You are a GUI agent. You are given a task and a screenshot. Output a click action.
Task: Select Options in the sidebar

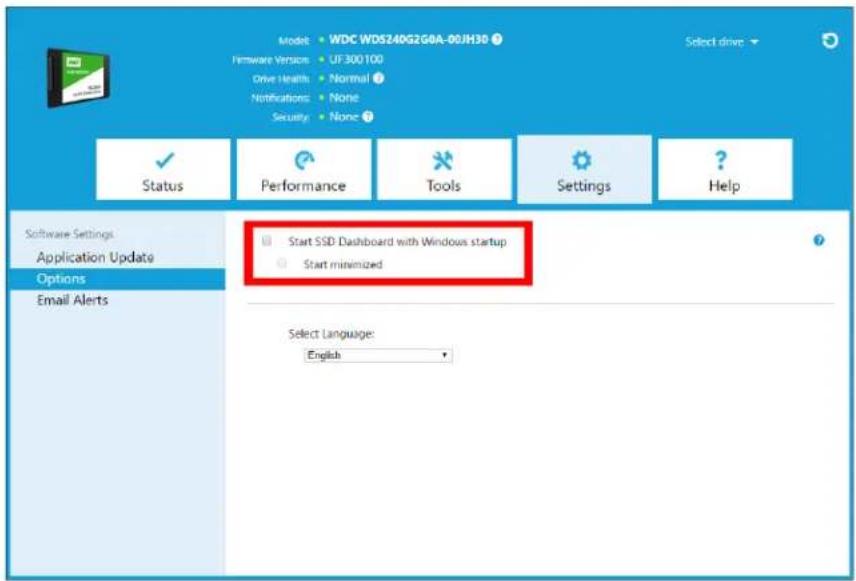(117, 279)
